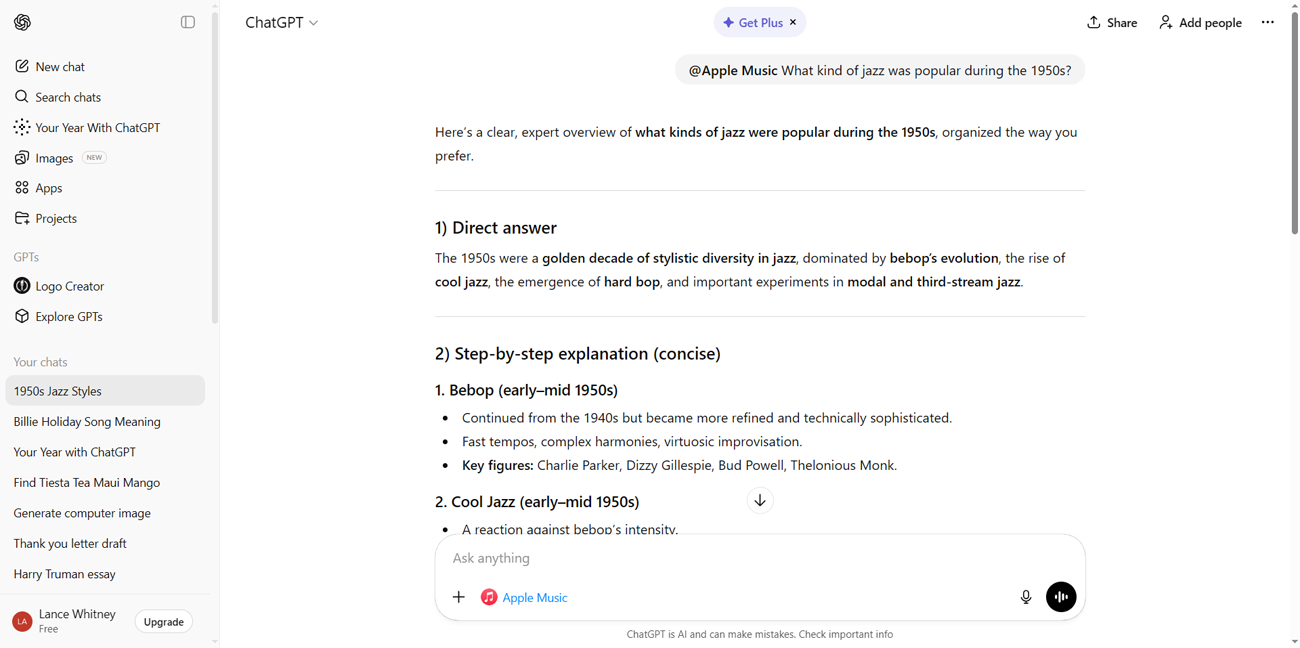Click Explore GPTs
Viewport: 1300px width, 648px height.
(68, 316)
